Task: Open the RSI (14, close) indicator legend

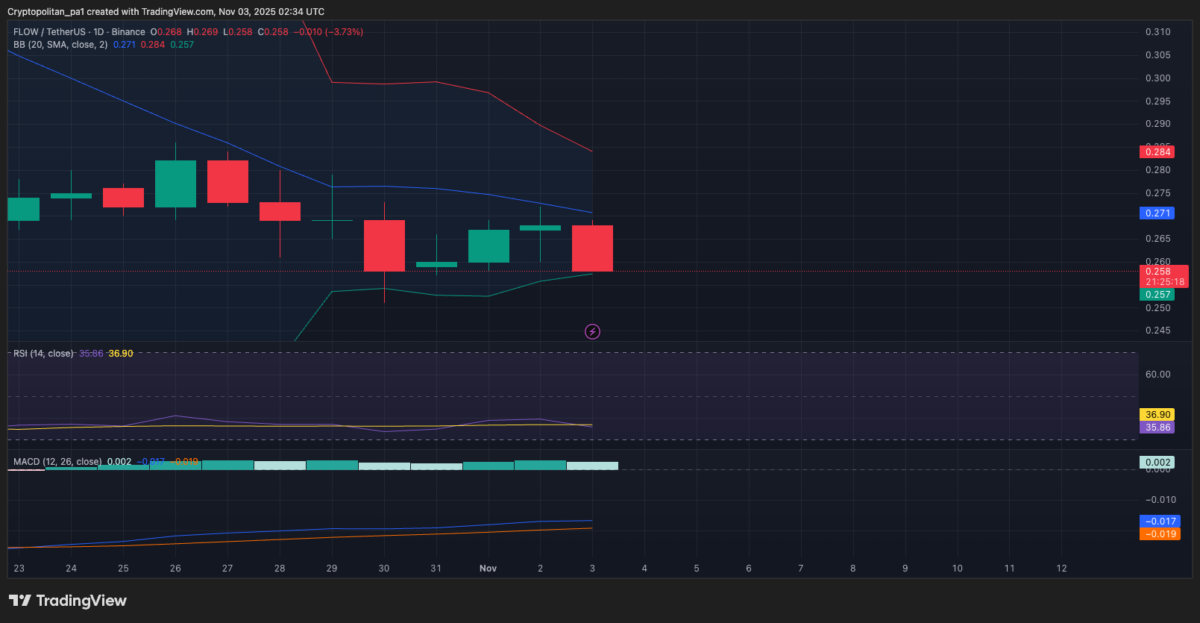Action: pos(42,354)
